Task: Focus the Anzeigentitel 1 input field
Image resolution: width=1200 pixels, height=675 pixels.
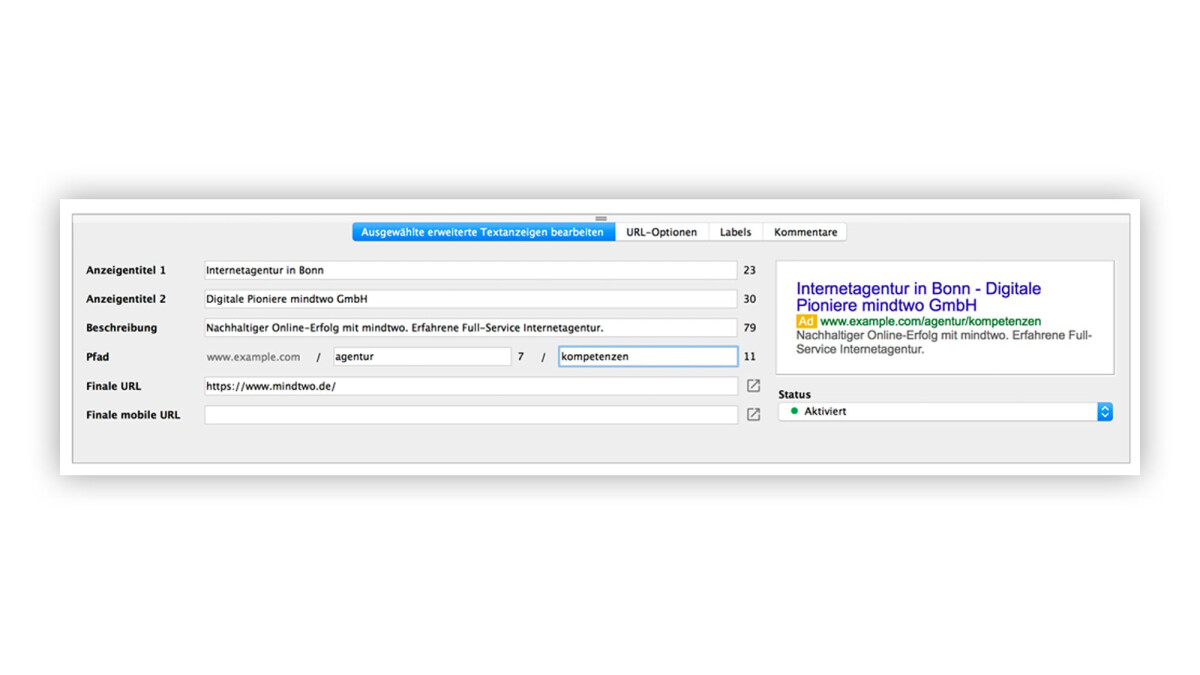Action: 470,270
